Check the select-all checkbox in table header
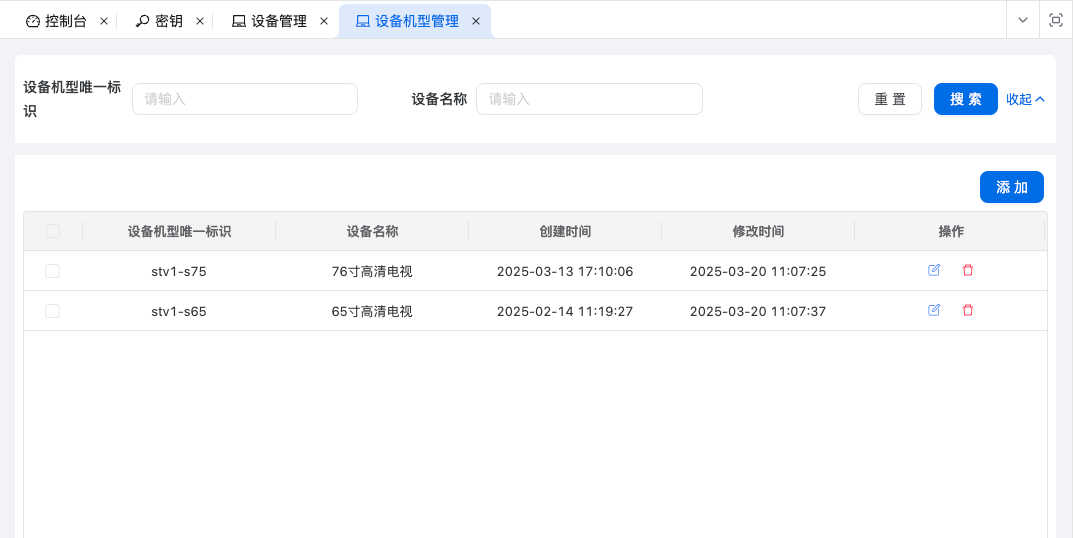The image size is (1073, 538). pyautogui.click(x=53, y=231)
